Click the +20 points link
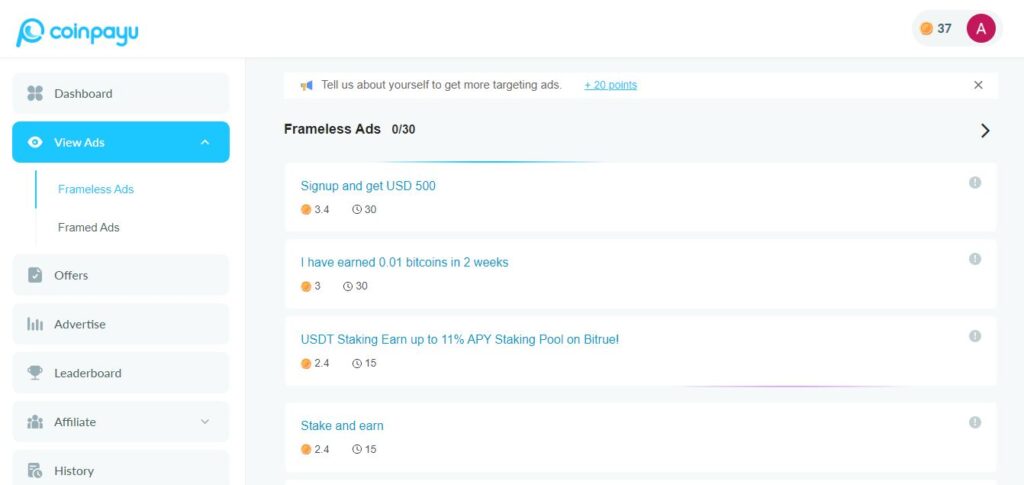 click(610, 85)
